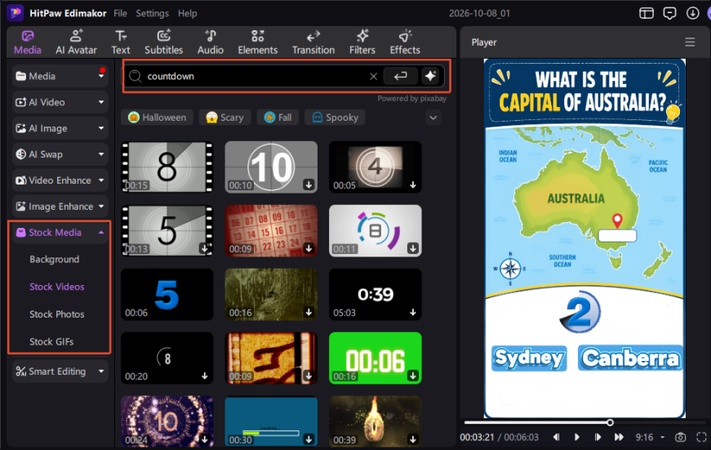The height and width of the screenshot is (450, 711).
Task: Select Stock Videos under Stock Media
Action: (57, 287)
